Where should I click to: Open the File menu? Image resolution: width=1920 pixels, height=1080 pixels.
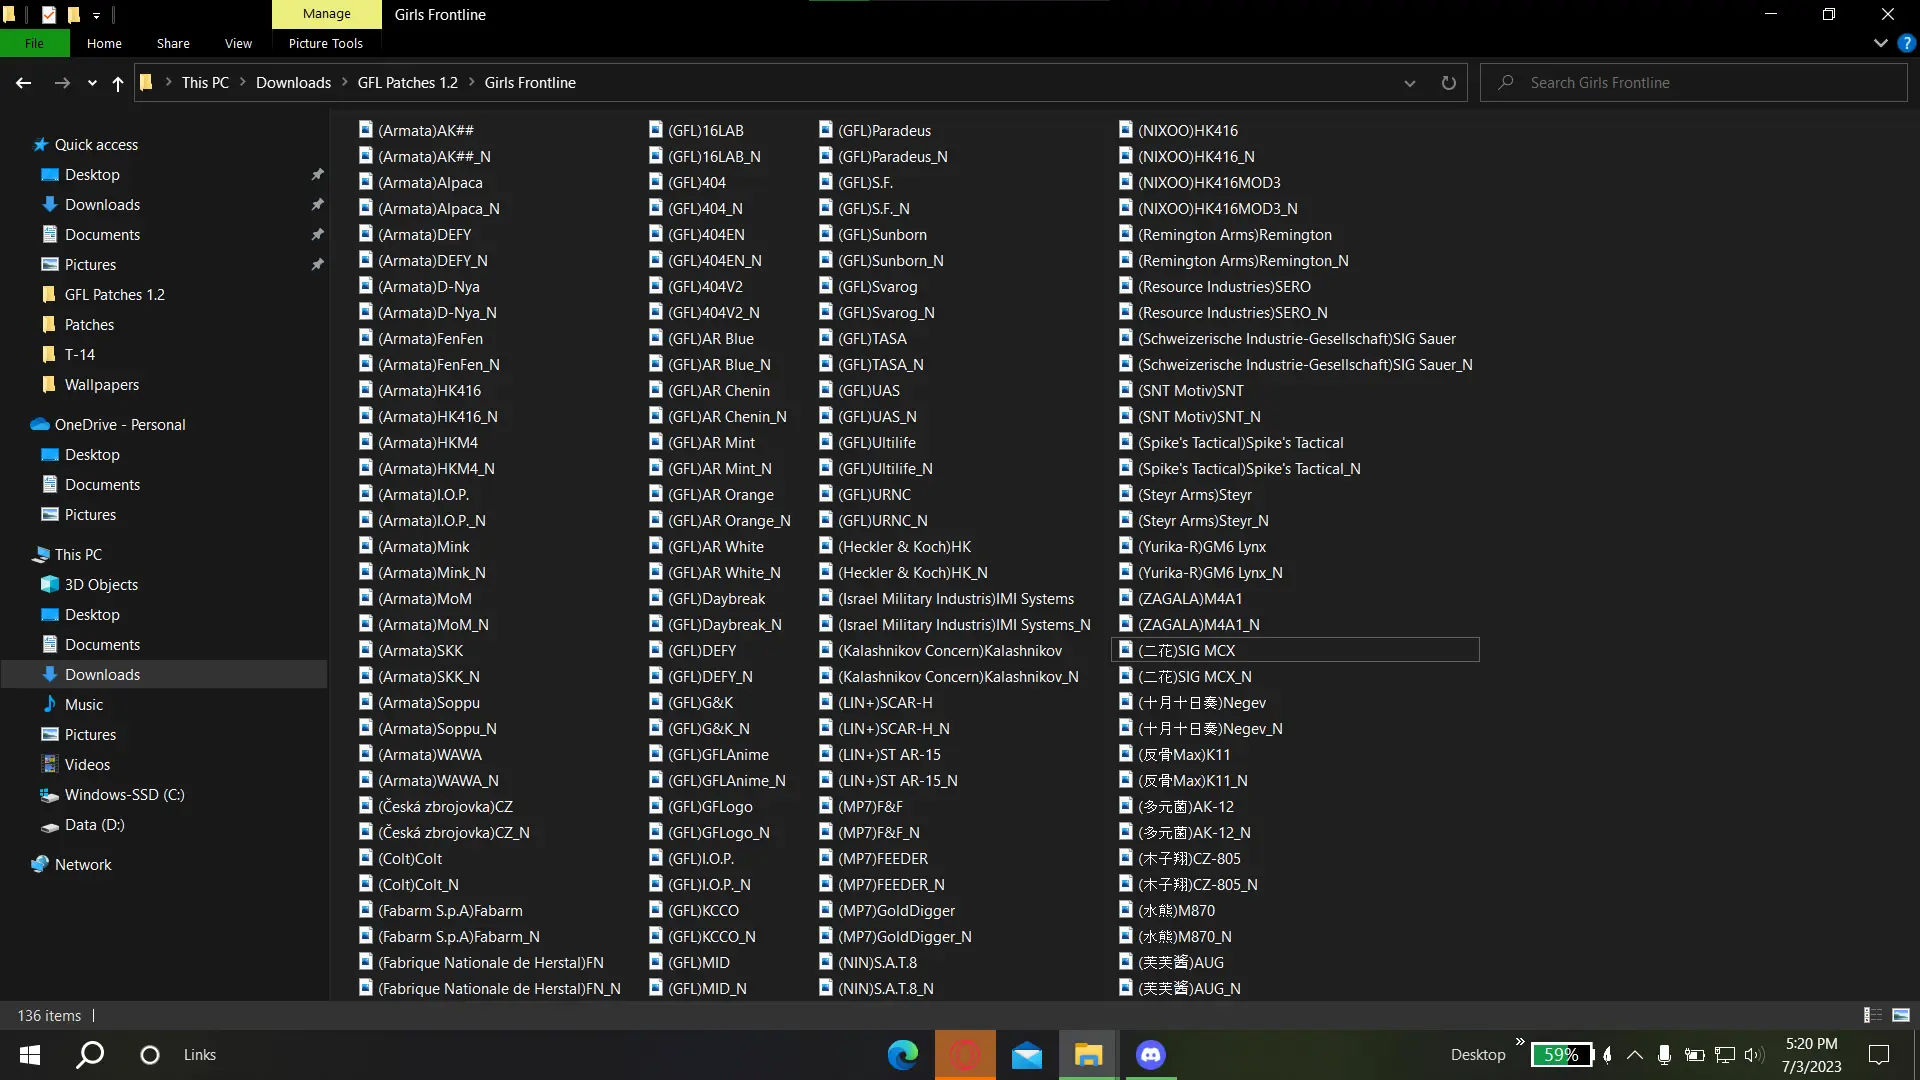coord(34,43)
